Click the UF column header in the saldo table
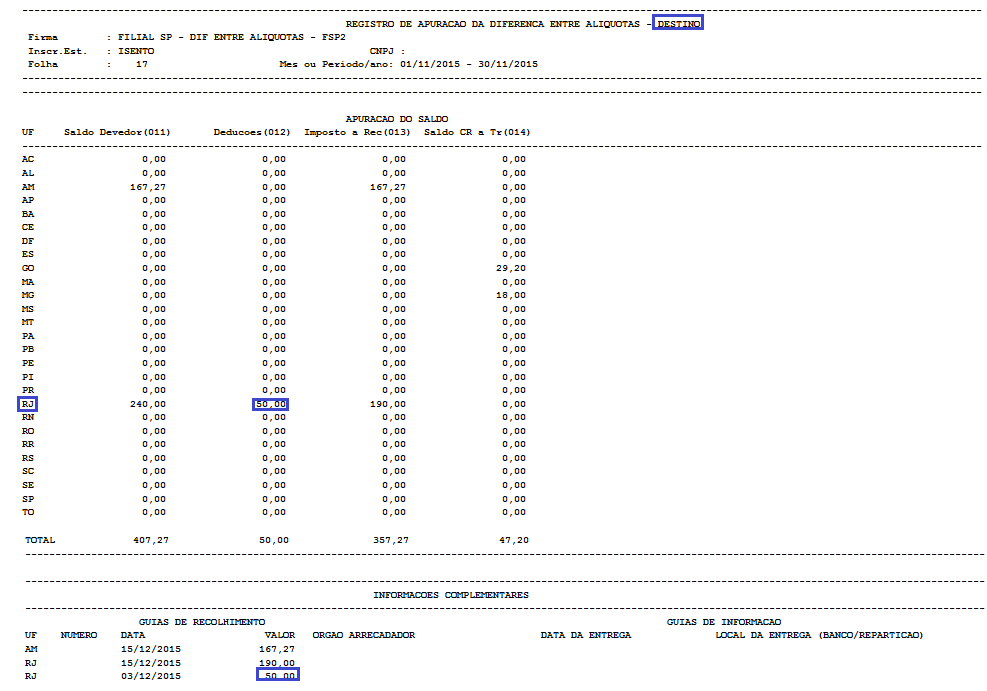This screenshot has height=691, width=987. pyautogui.click(x=28, y=132)
